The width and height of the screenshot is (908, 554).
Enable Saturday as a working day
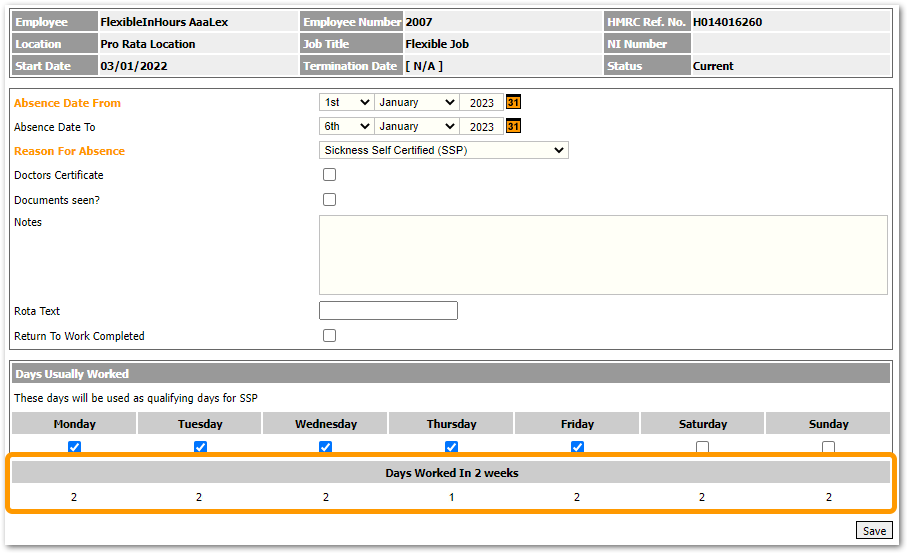coord(702,447)
